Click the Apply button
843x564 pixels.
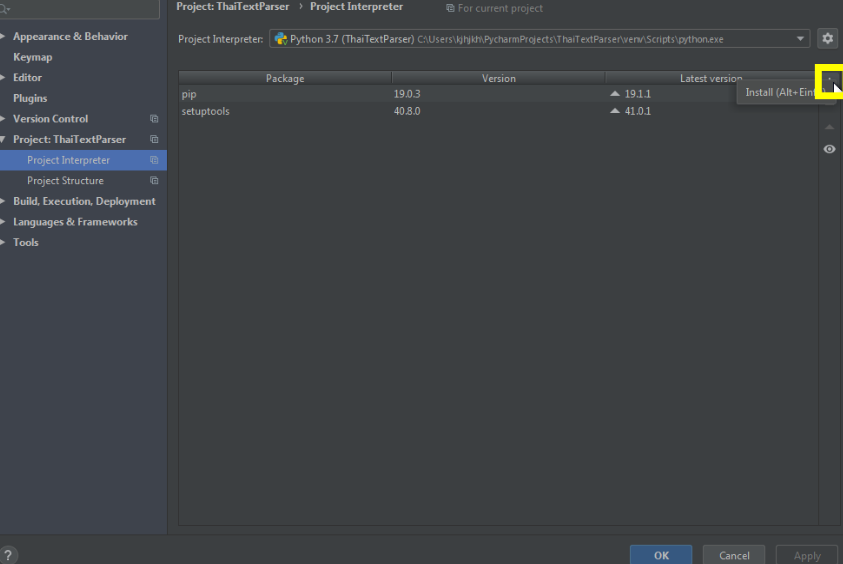tap(807, 555)
